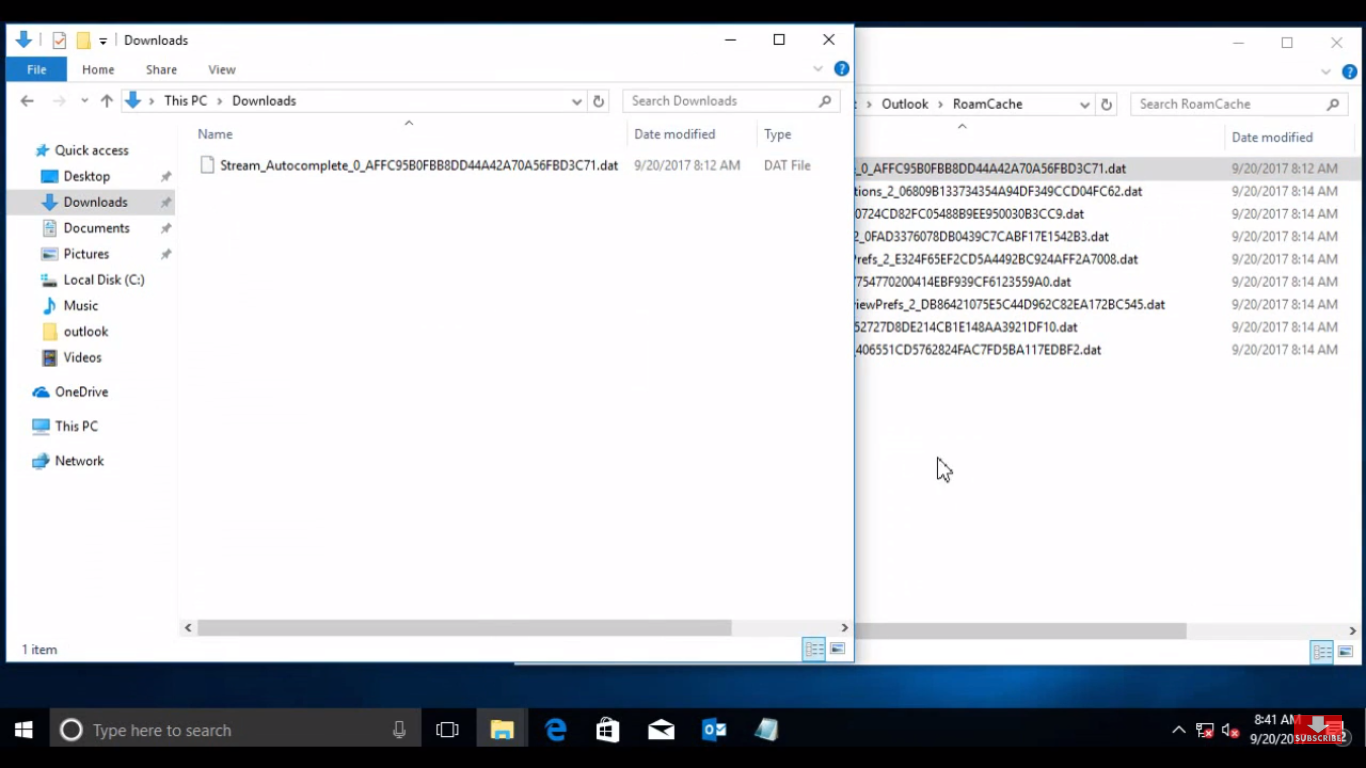Refresh the Downloads folder view
Image resolution: width=1366 pixels, height=768 pixels.
[x=598, y=101]
